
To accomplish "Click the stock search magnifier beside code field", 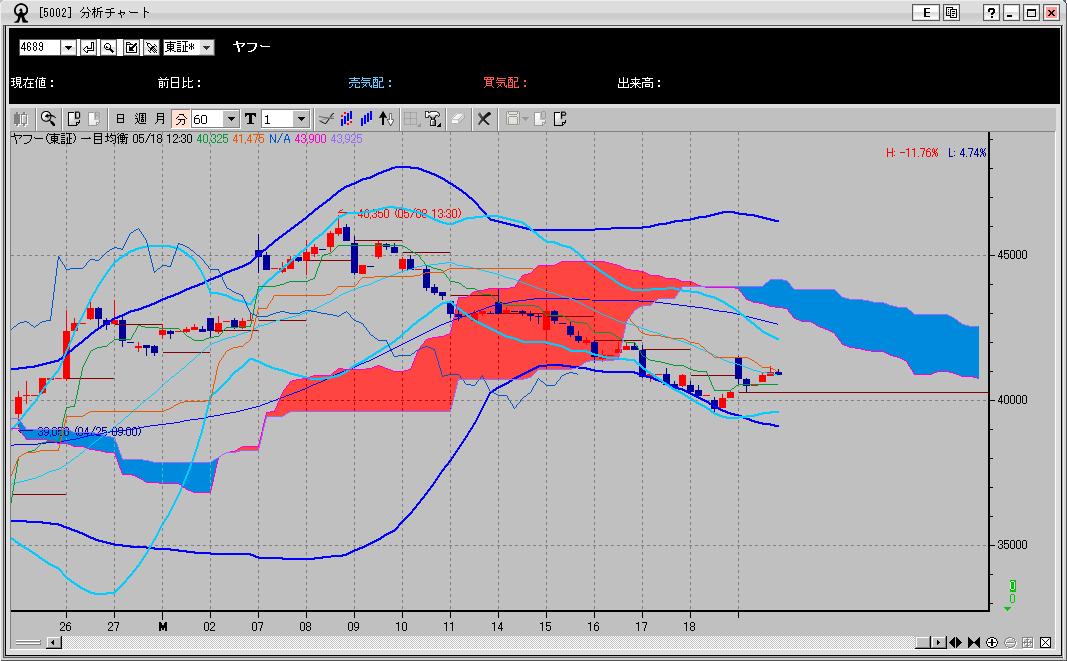I will 108,48.
